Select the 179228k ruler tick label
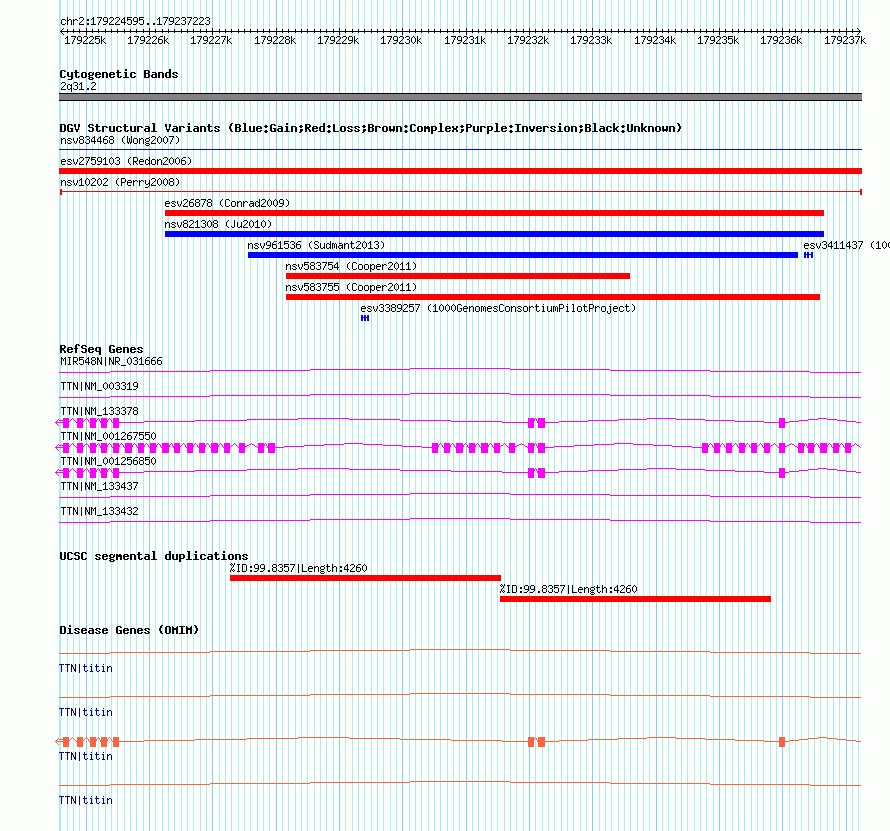 coord(275,40)
